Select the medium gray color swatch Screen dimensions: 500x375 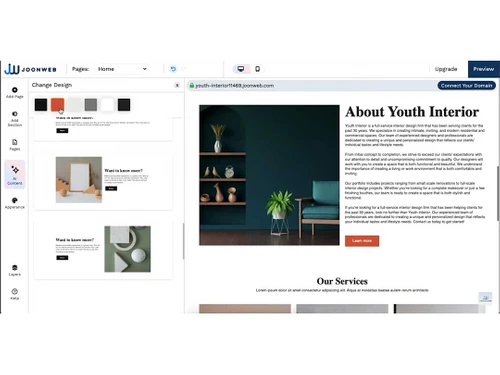point(91,105)
